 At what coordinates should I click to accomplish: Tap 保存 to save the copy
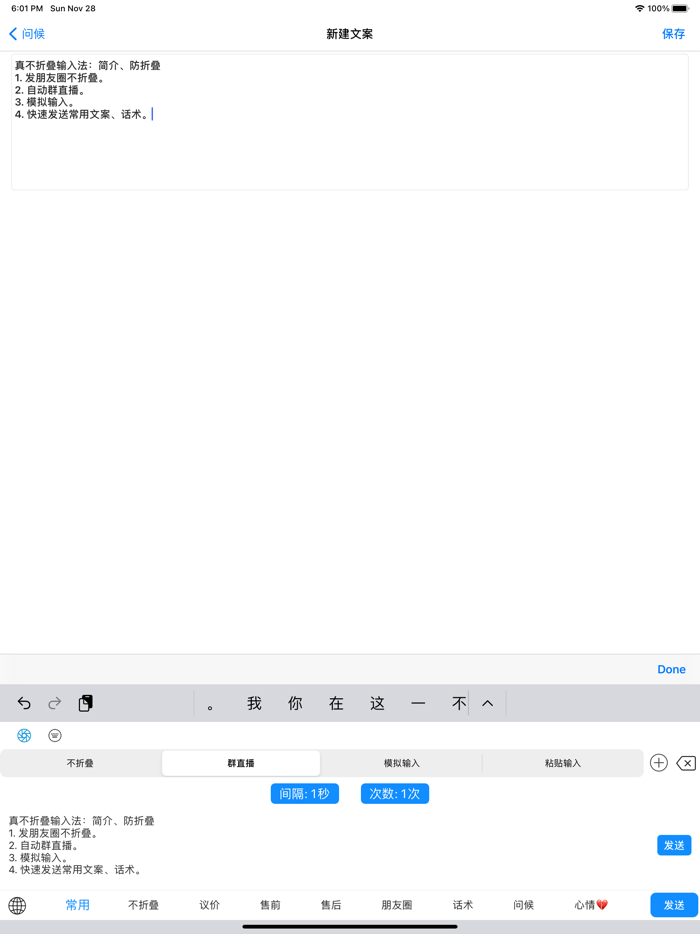point(673,34)
